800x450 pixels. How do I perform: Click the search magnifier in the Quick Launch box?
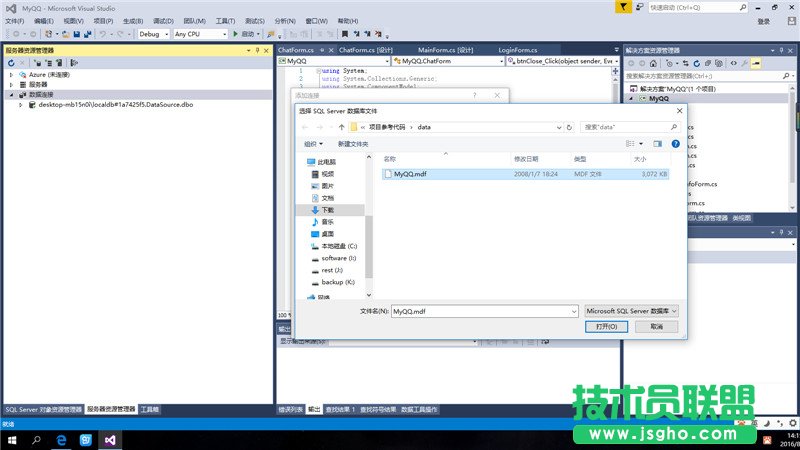tap(743, 7)
